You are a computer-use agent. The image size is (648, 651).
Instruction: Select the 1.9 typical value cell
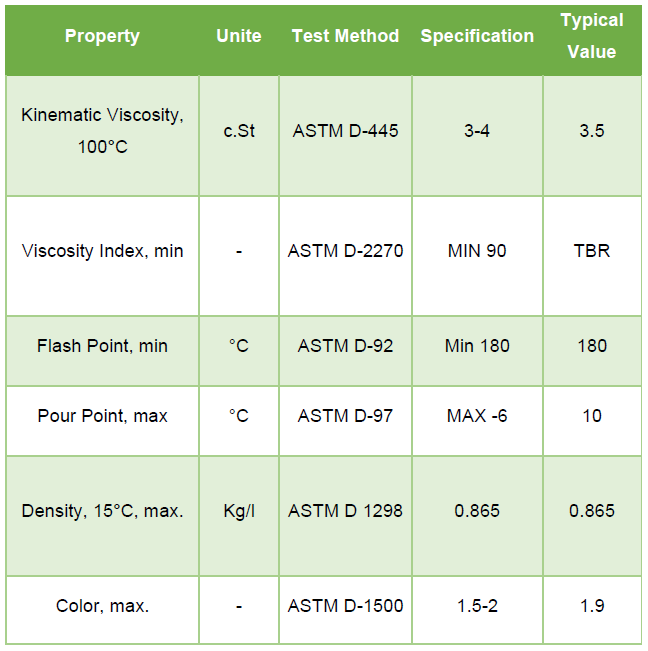[592, 610]
